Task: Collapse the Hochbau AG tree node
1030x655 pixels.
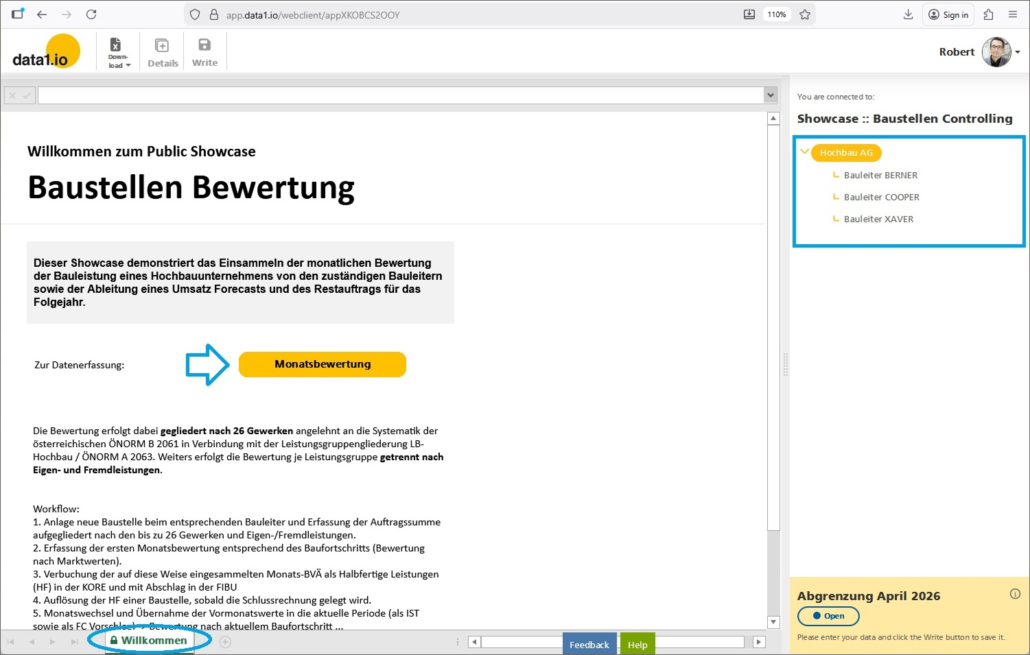Action: click(x=805, y=153)
